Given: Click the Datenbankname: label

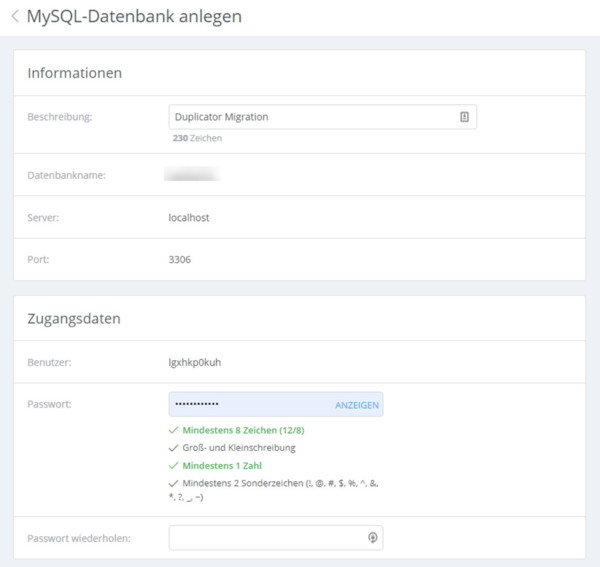Looking at the screenshot, I should (x=66, y=175).
